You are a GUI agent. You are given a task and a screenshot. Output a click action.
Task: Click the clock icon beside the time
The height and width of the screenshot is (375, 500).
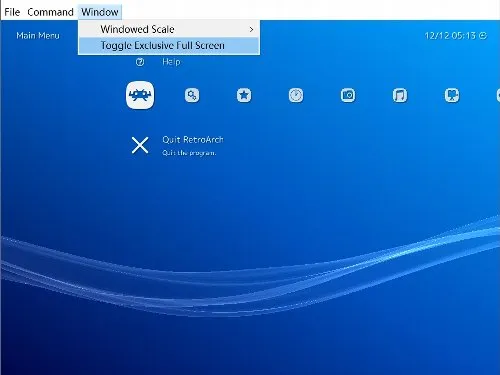[x=483, y=36]
